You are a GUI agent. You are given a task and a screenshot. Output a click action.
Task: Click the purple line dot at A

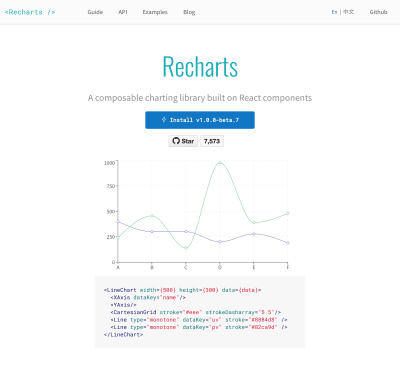point(118,221)
